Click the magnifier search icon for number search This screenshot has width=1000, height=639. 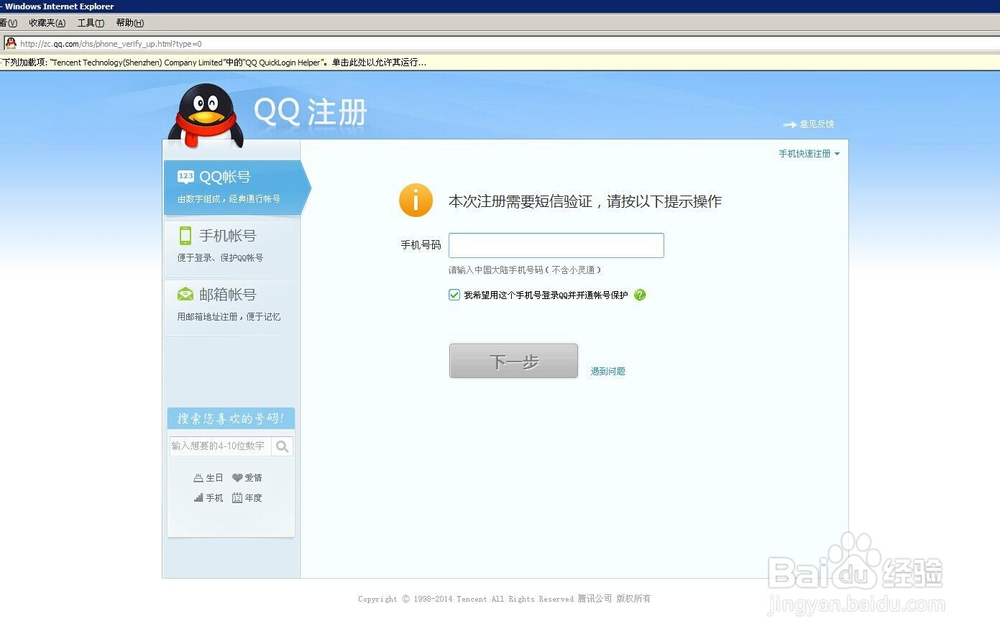tap(282, 446)
